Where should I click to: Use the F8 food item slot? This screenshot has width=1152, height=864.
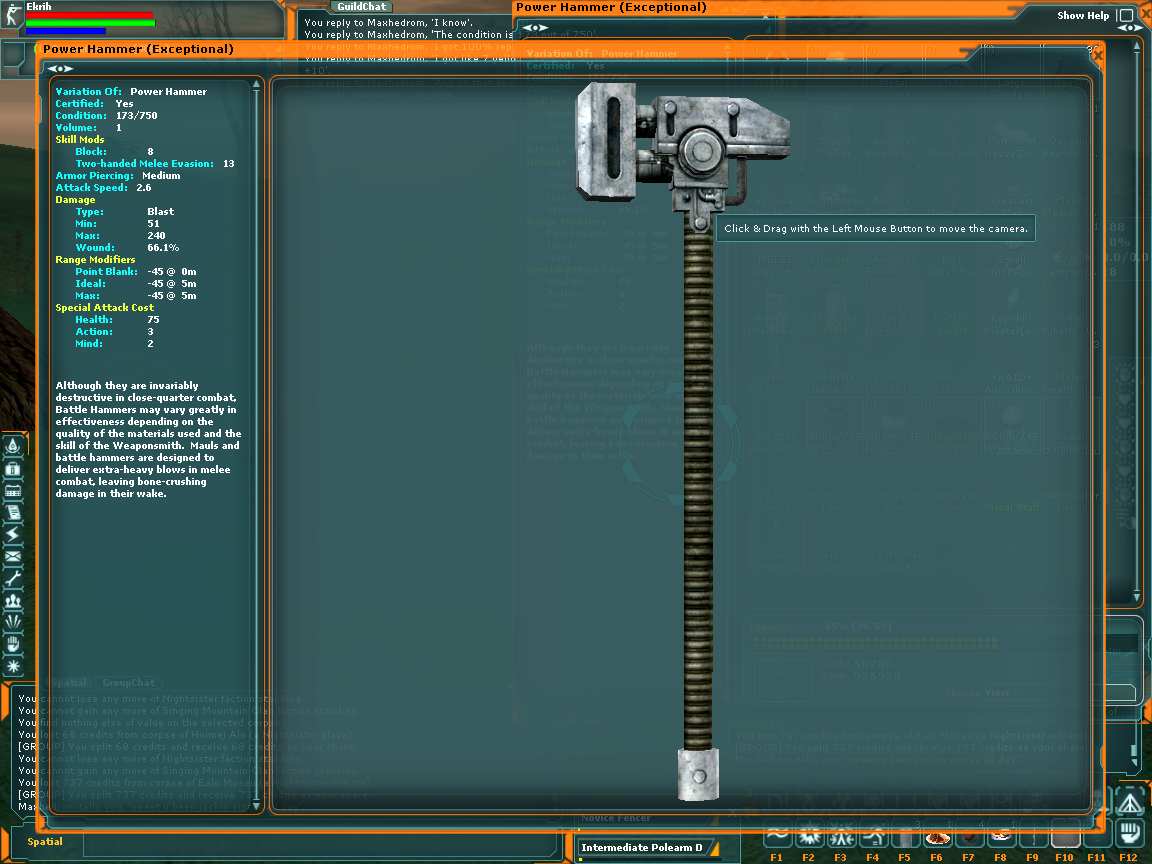click(1001, 837)
